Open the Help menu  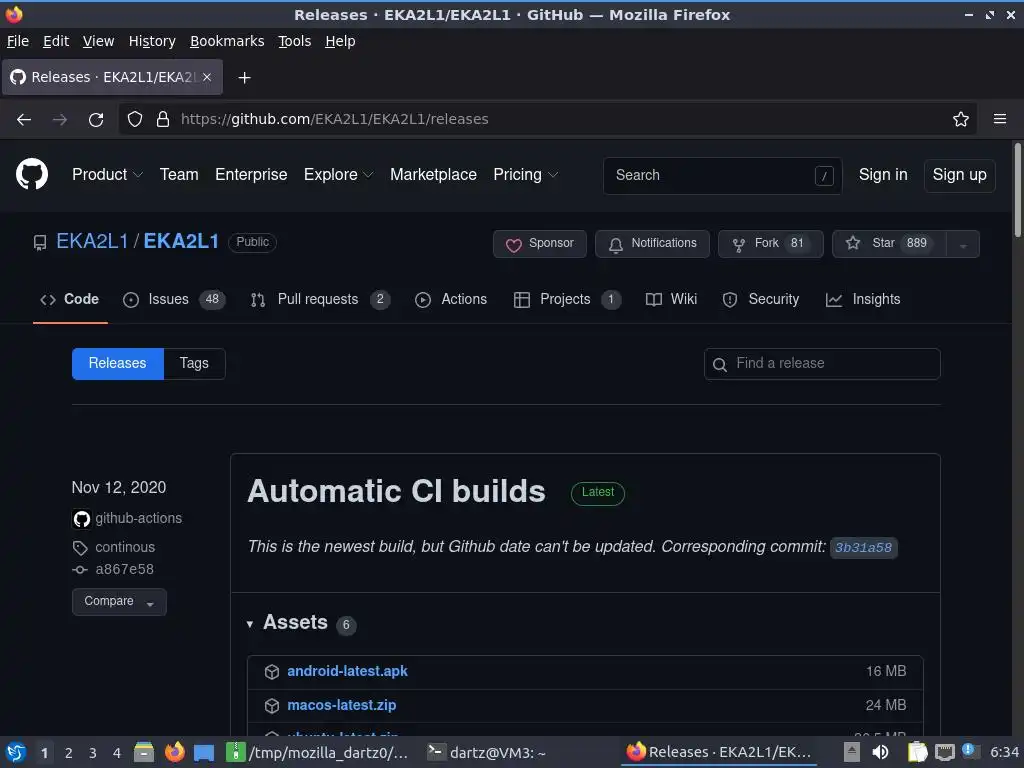[340, 41]
